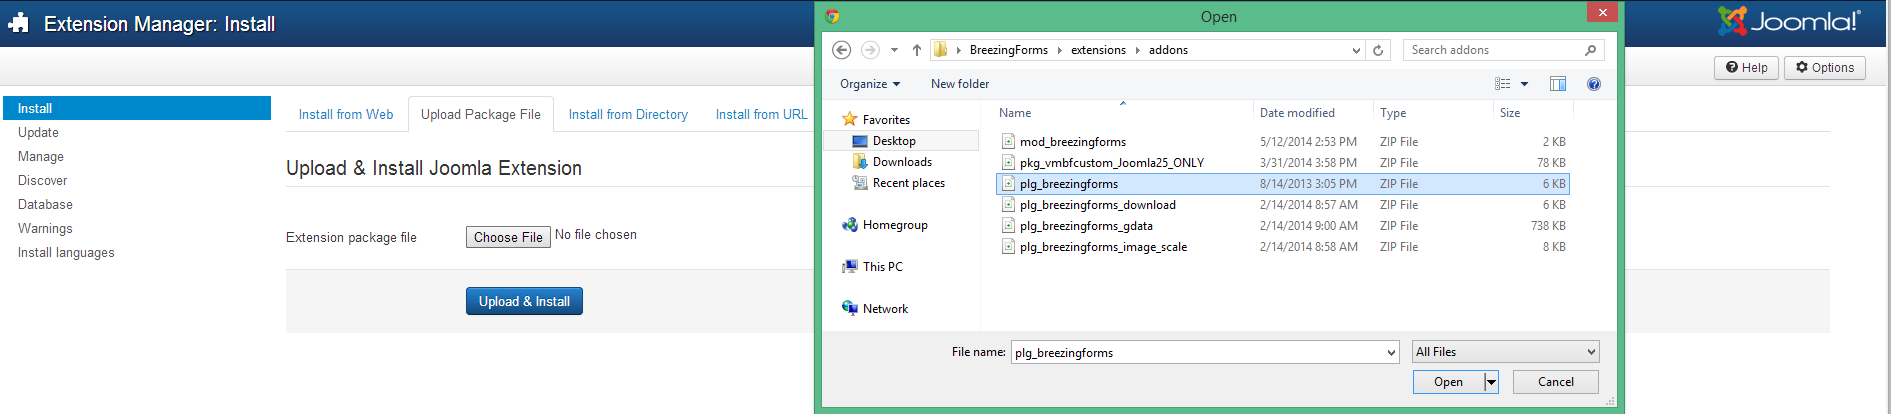Select Recent places in navigation pane

[908, 183]
